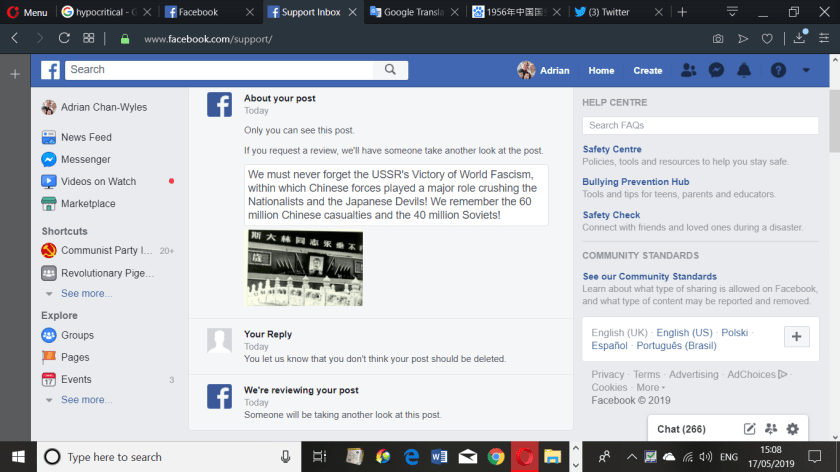Expand More footer dropdown
The width and height of the screenshot is (840, 472).
click(x=650, y=387)
